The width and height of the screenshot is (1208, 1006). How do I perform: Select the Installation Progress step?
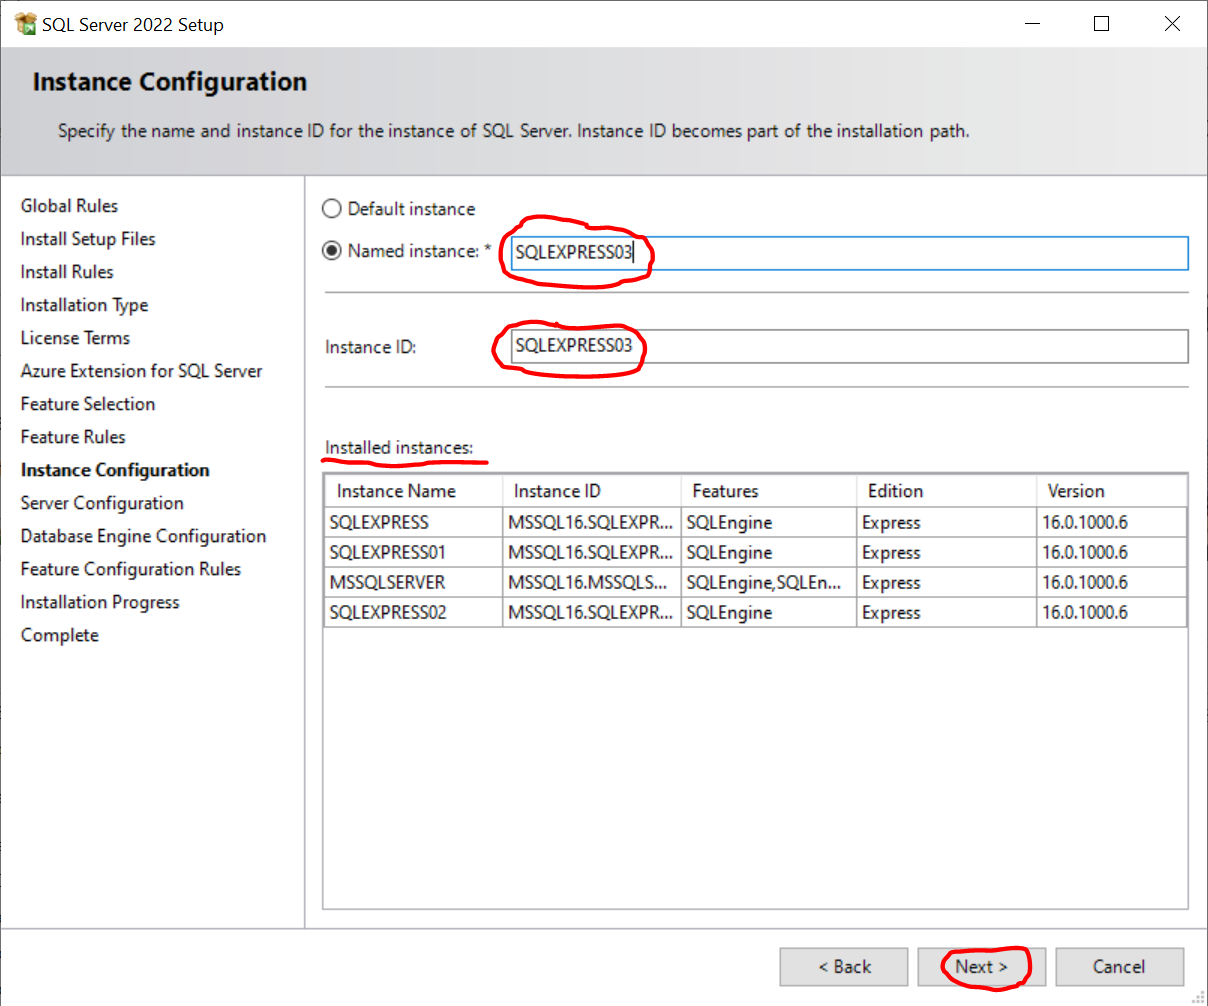pyautogui.click(x=100, y=602)
